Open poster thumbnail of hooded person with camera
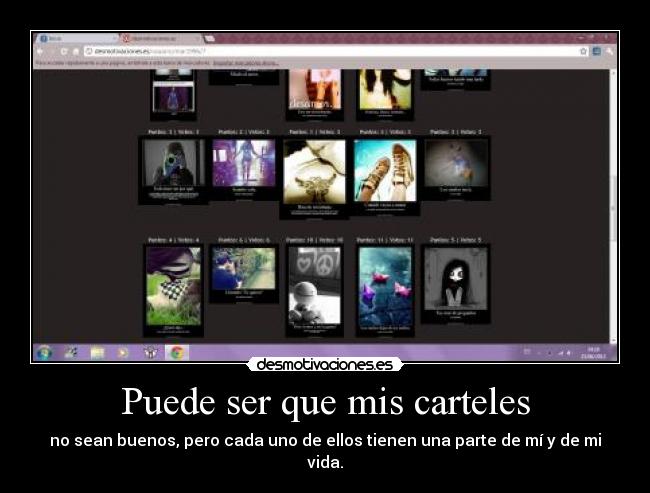The height and width of the screenshot is (493, 650). click(173, 170)
